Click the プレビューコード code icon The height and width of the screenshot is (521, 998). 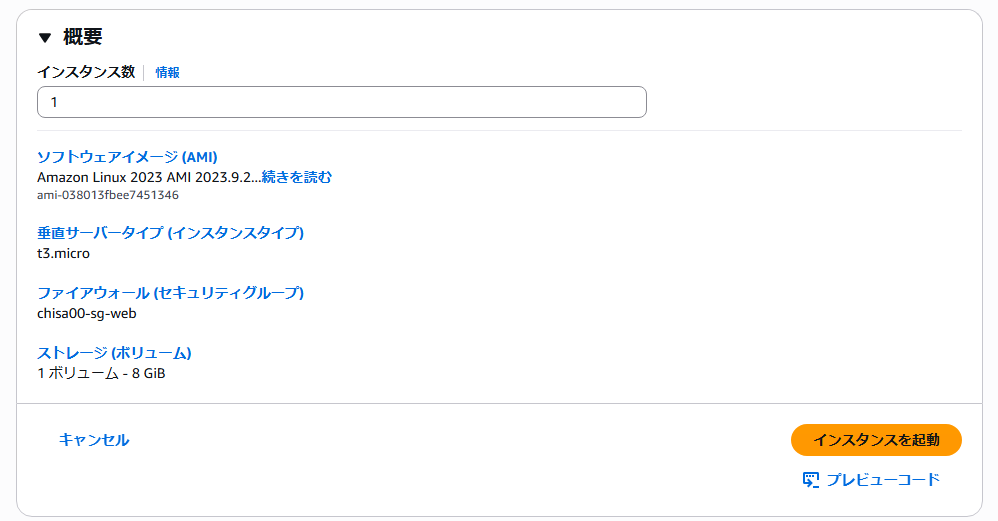[x=811, y=480]
